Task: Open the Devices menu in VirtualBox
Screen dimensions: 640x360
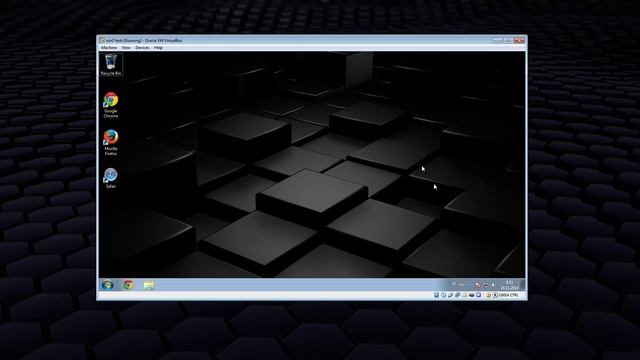Action: tap(142, 48)
